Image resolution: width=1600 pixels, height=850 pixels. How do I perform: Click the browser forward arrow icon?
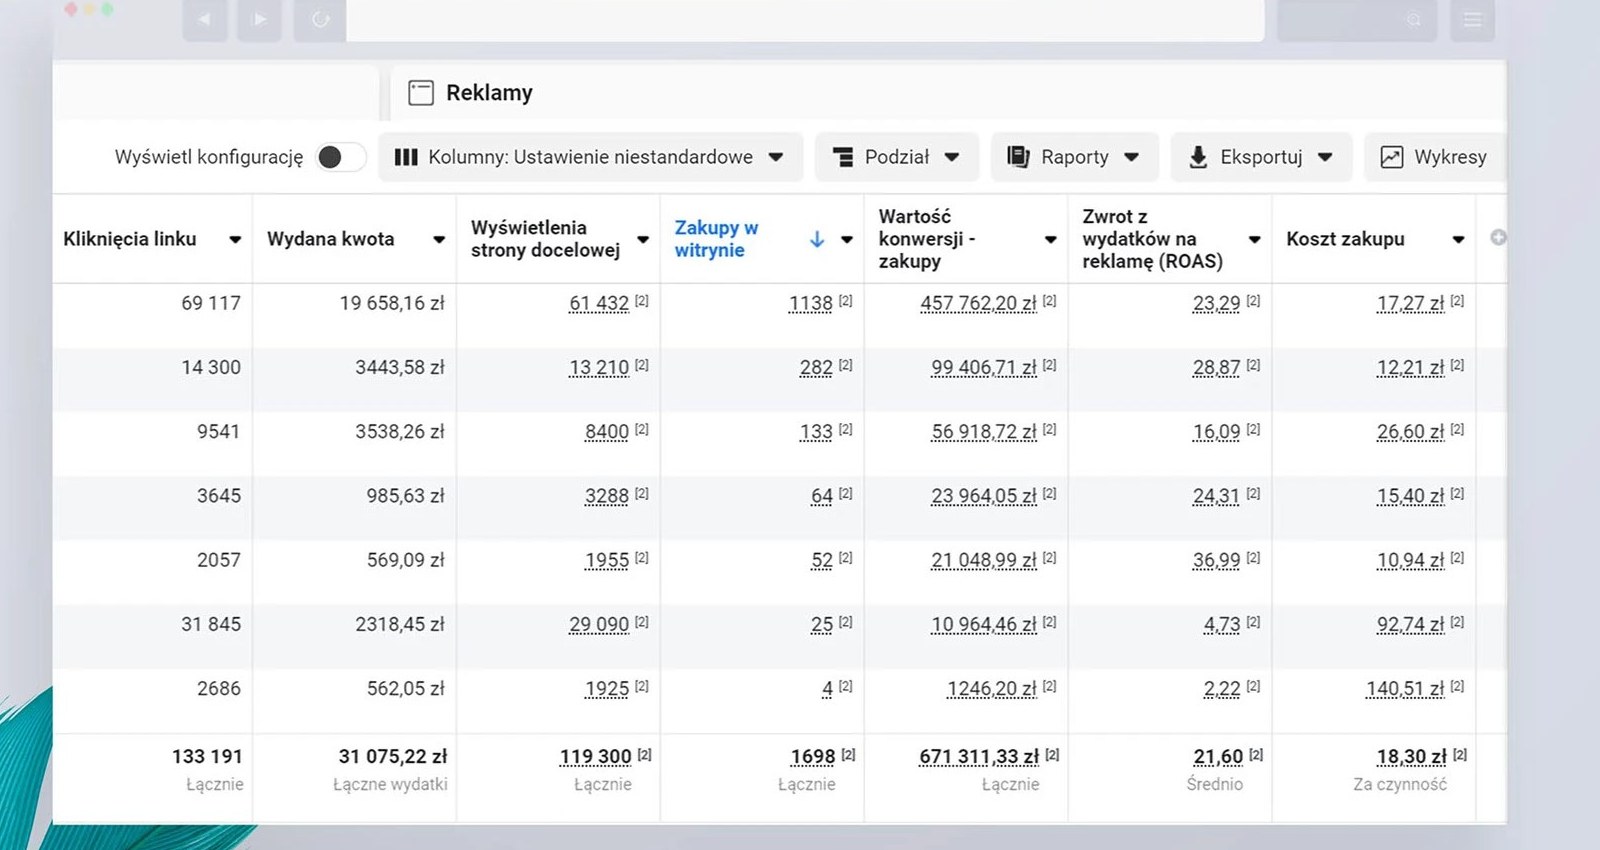click(260, 20)
